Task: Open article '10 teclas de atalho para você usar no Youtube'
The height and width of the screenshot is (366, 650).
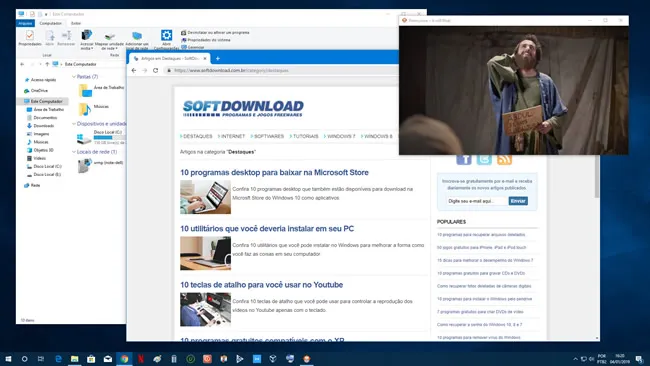Action: [262, 285]
